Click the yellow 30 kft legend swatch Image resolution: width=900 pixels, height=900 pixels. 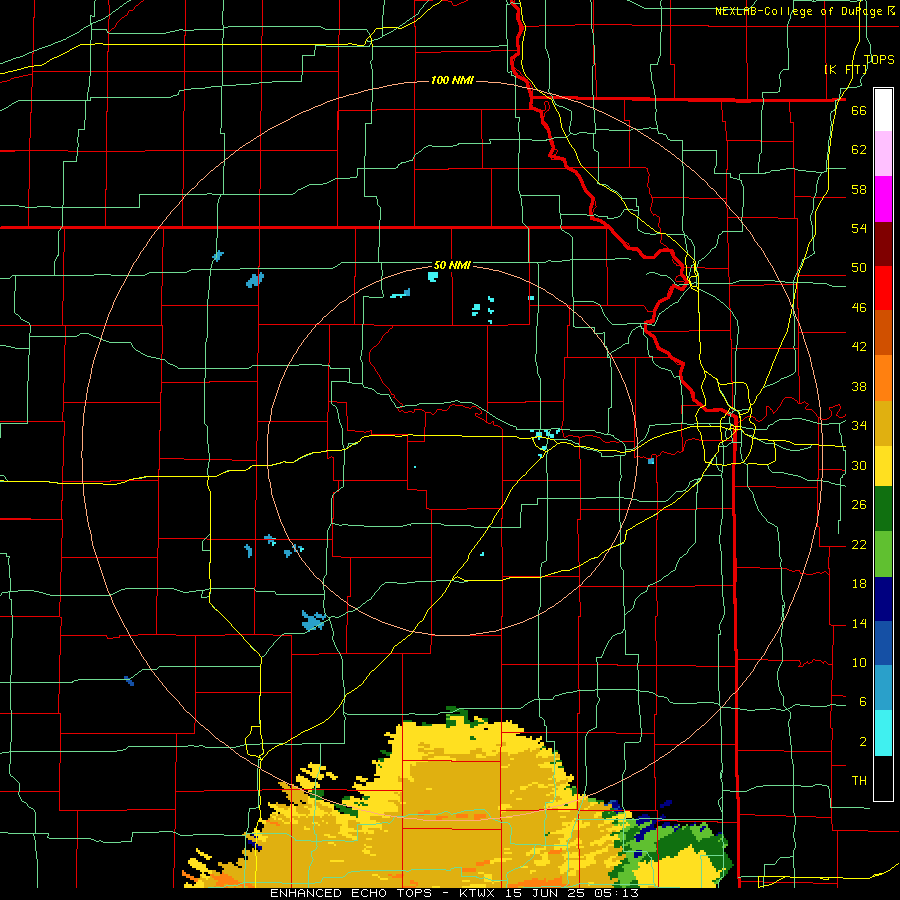(x=883, y=466)
